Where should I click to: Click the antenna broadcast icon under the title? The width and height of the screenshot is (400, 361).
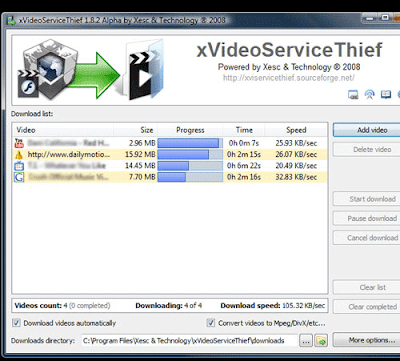(369, 95)
